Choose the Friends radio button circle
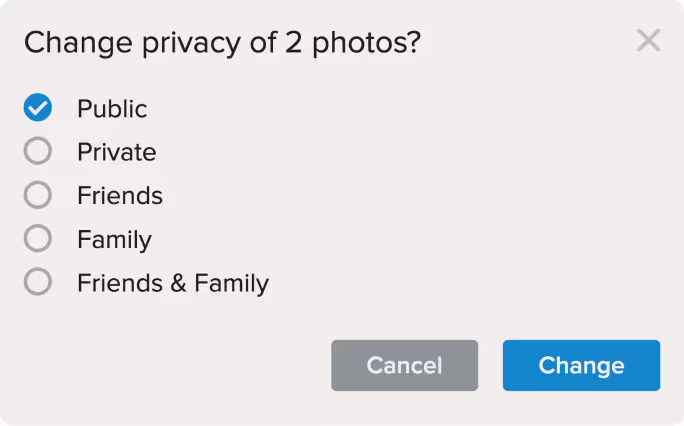 coord(38,196)
